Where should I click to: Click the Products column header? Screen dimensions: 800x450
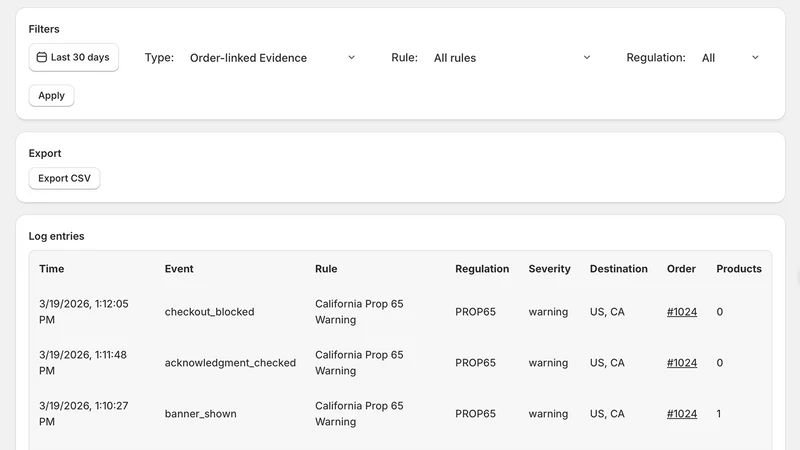[x=739, y=269]
